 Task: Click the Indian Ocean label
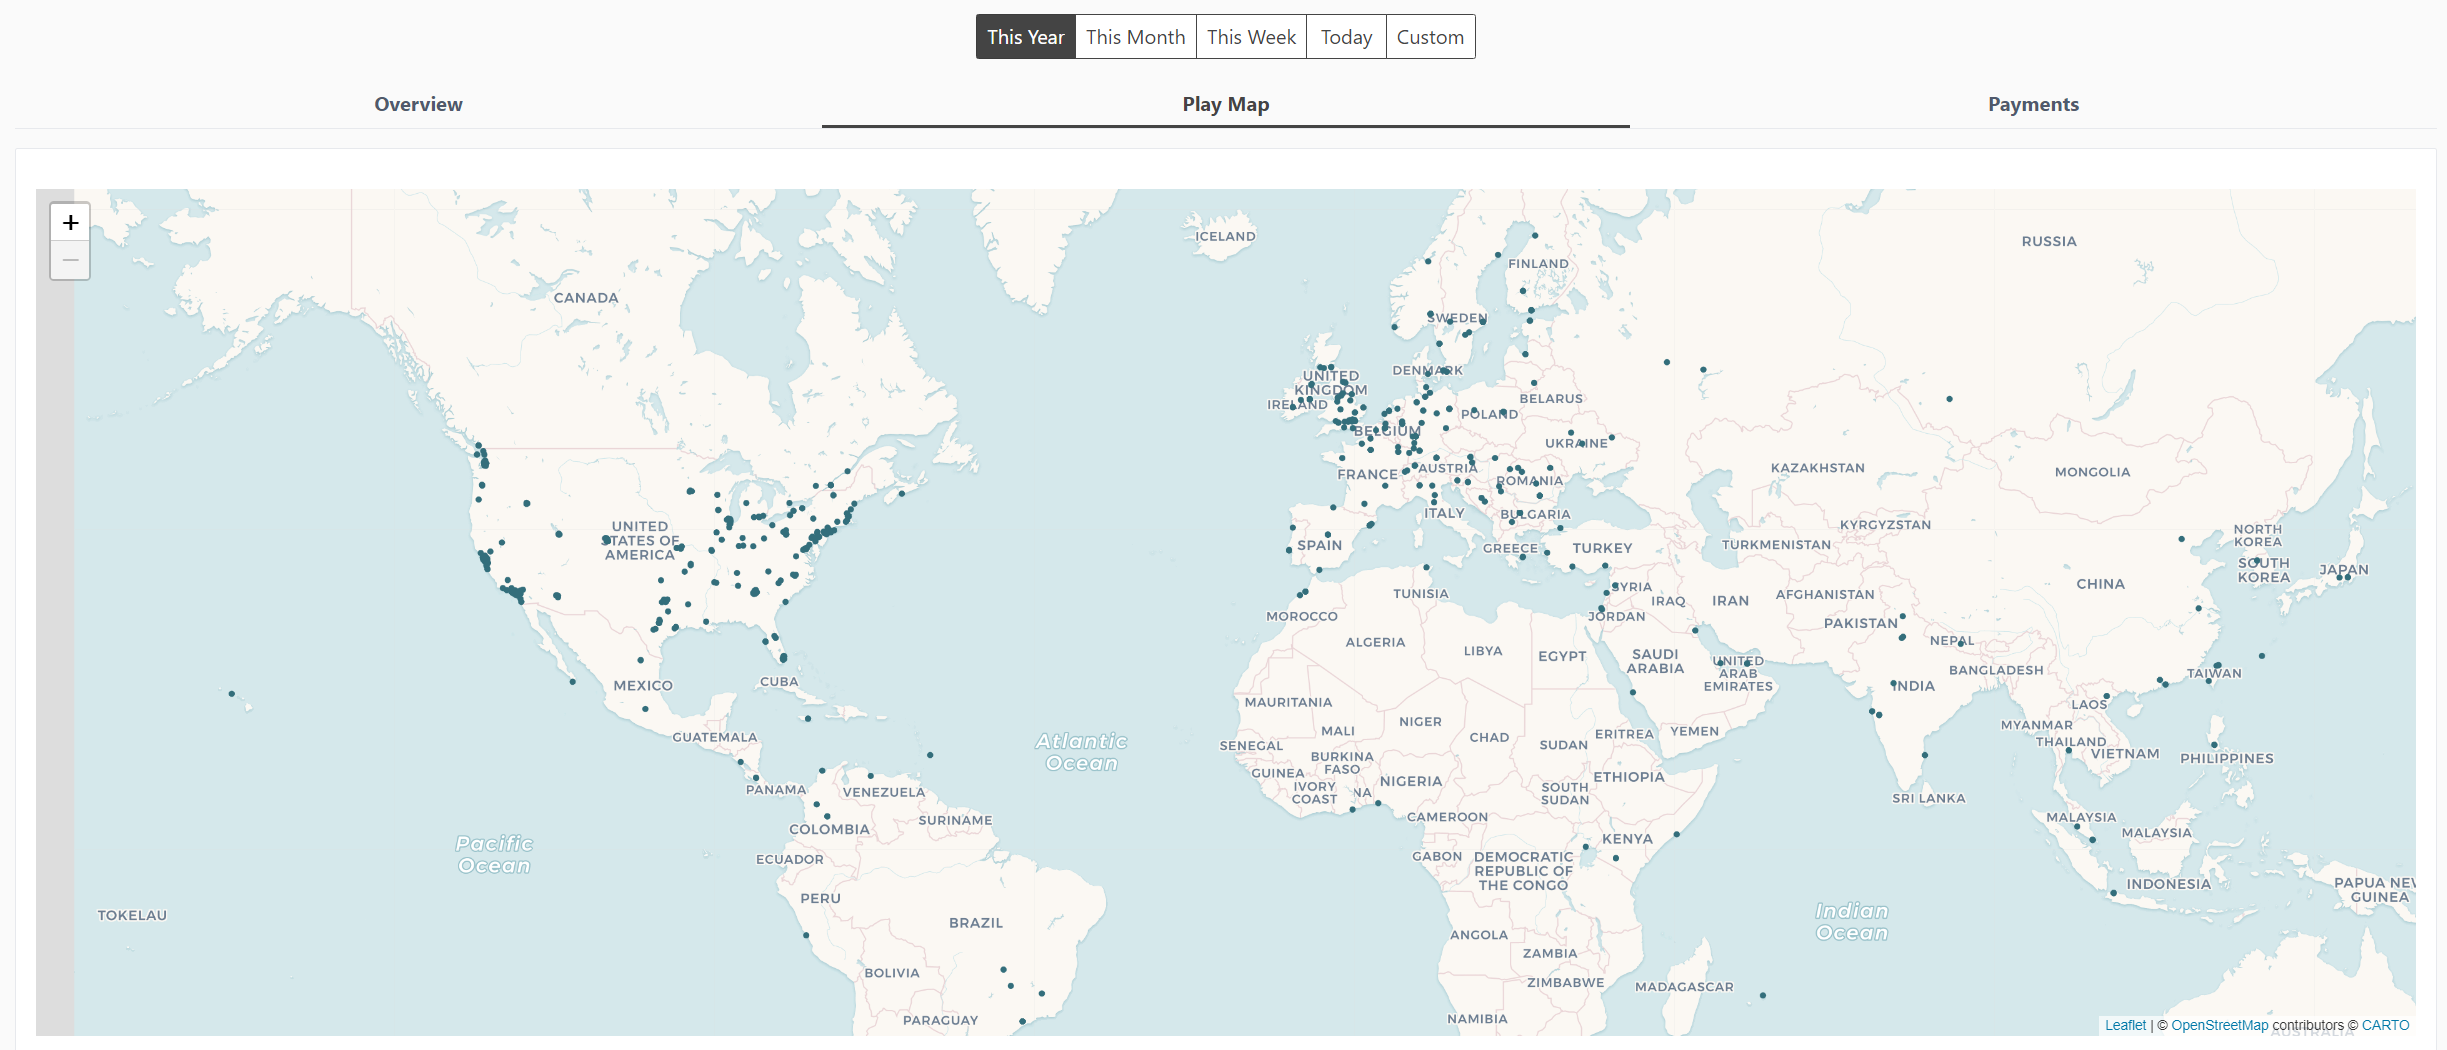tap(1852, 922)
